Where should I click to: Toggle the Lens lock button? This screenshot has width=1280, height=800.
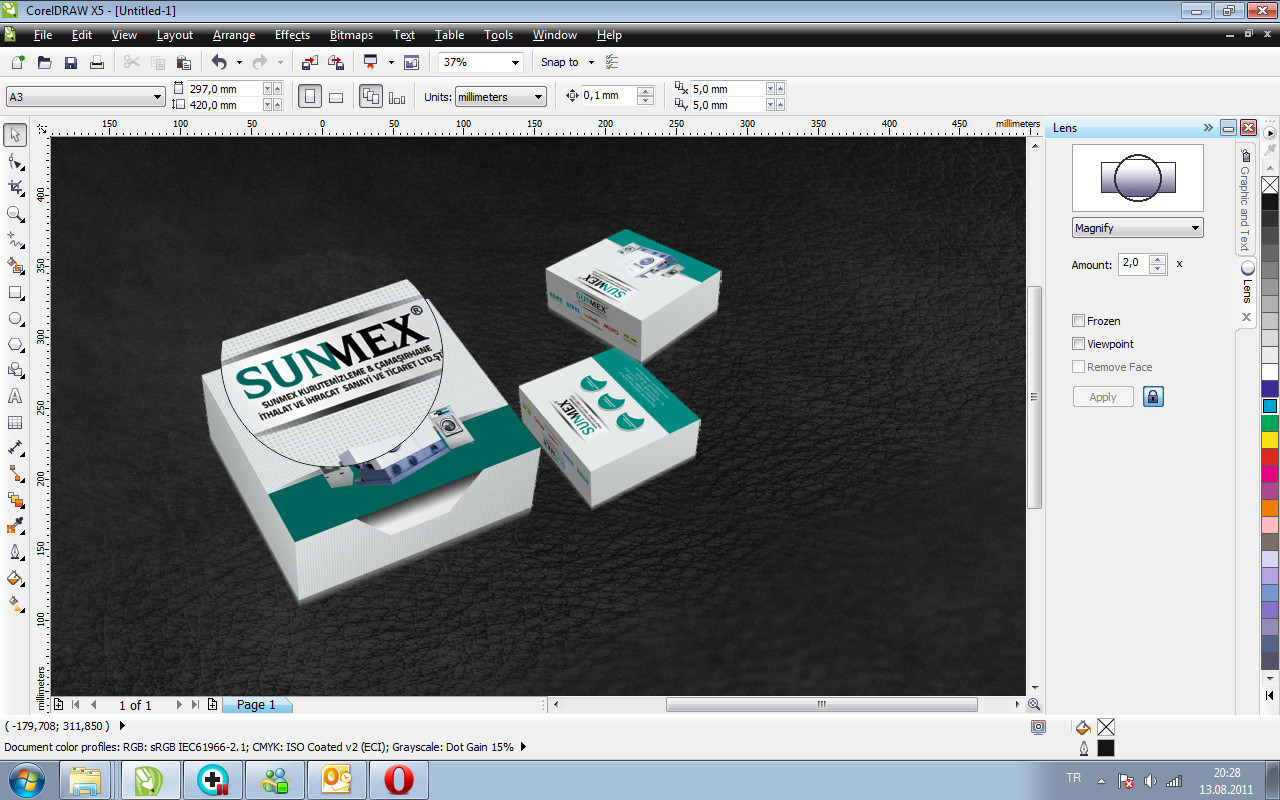(x=1153, y=397)
